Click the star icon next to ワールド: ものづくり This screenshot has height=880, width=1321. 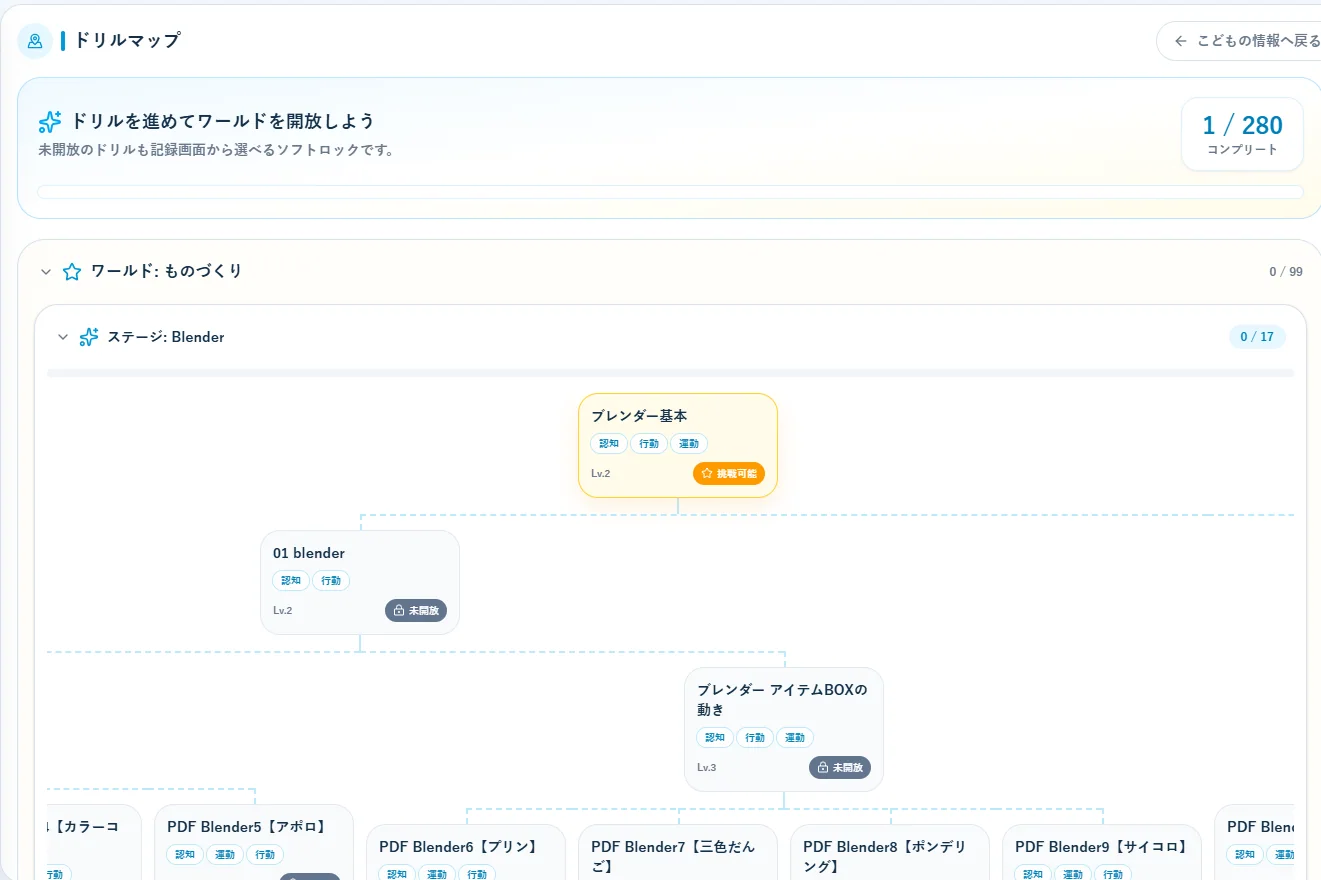[72, 271]
